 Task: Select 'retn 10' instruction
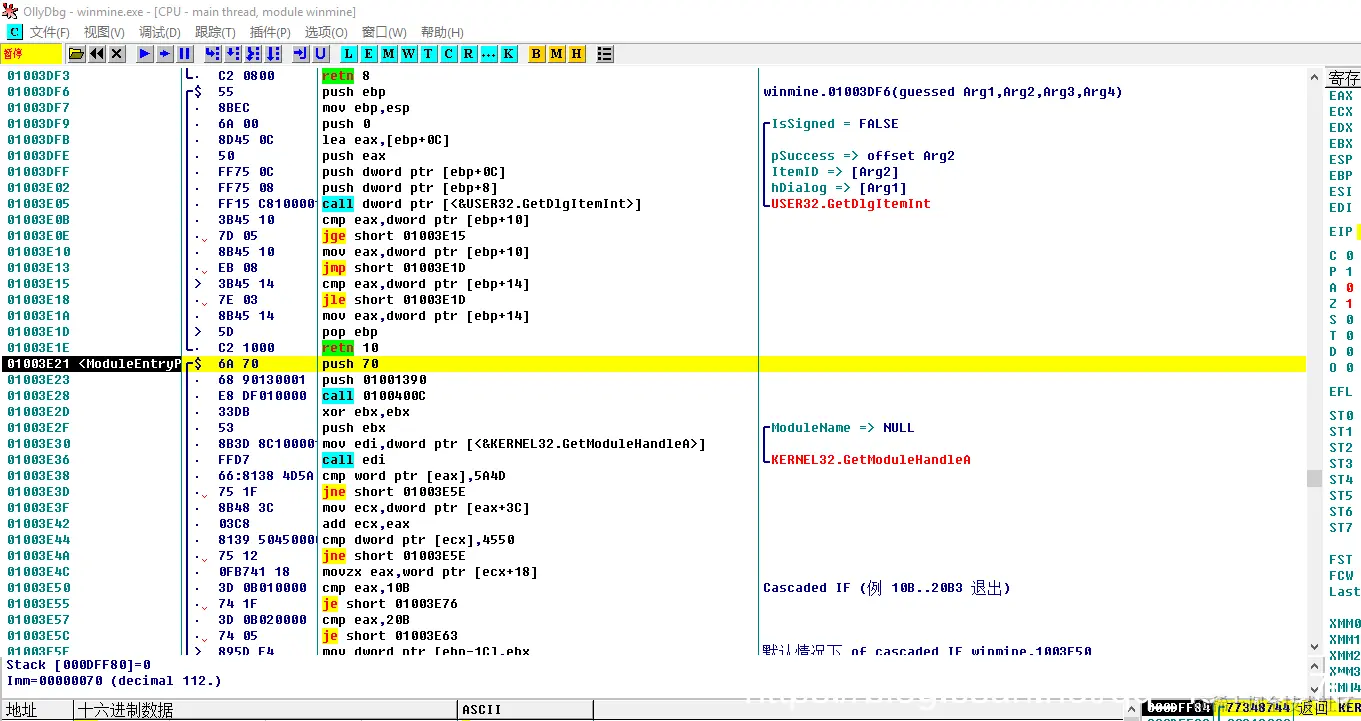point(350,348)
